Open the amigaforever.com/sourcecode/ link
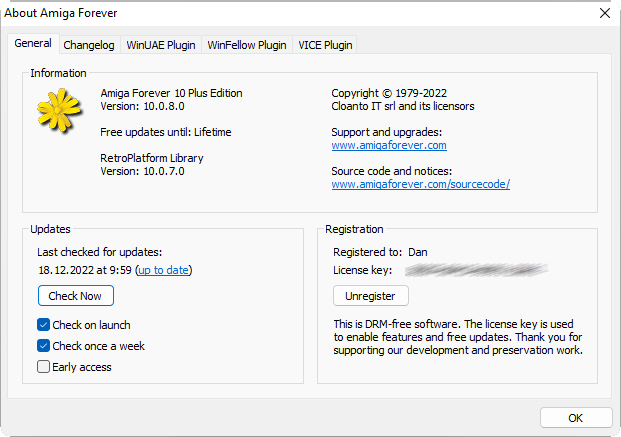 pyautogui.click(x=421, y=184)
